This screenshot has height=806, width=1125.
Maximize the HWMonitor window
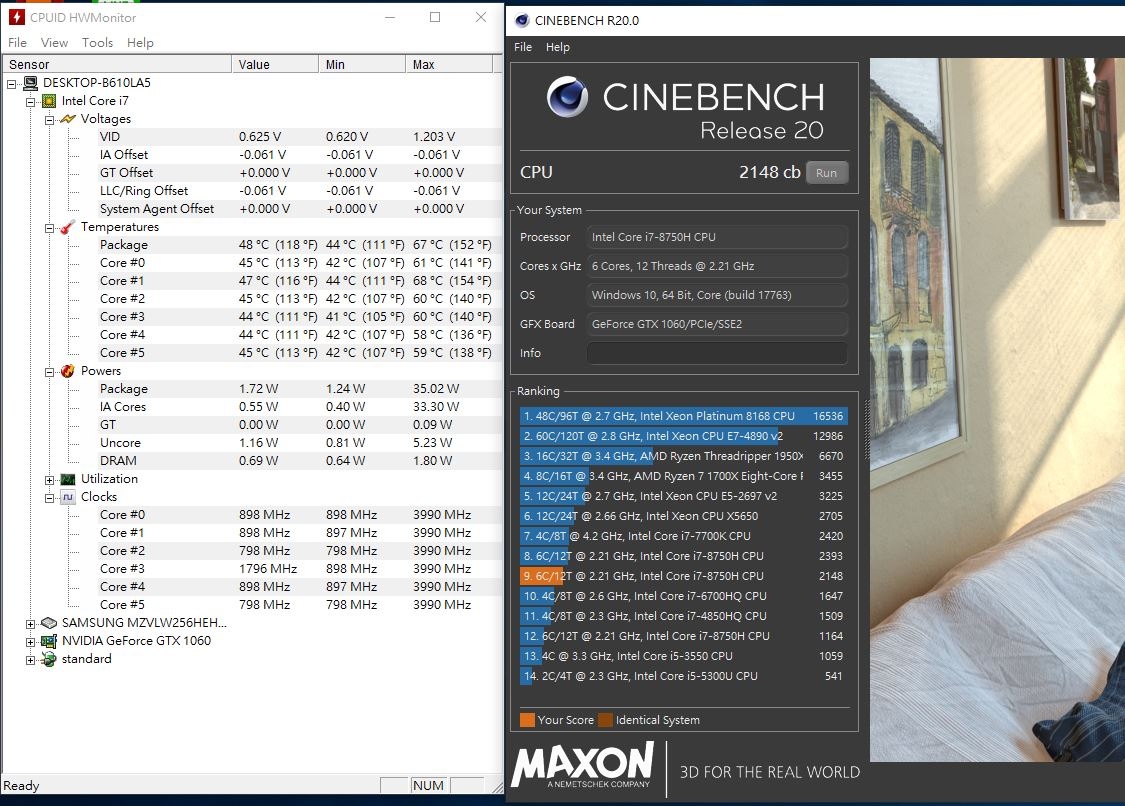435,17
